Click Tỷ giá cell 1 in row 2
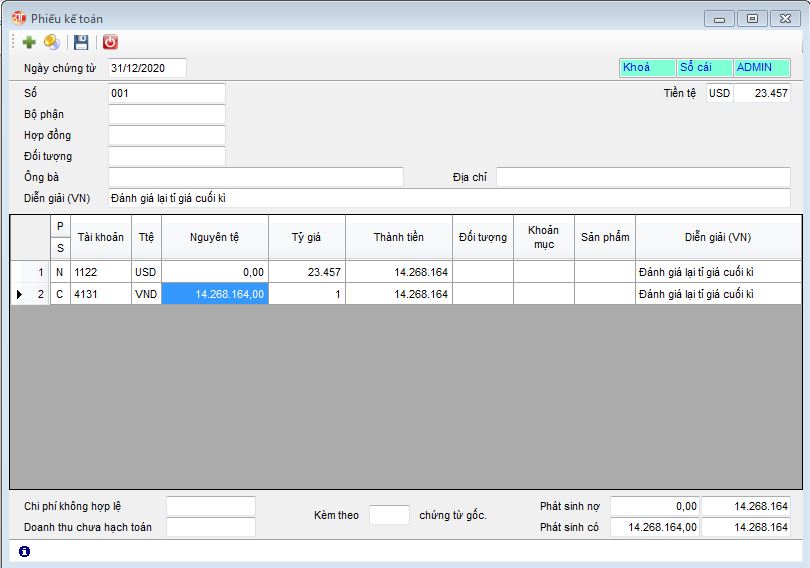The width and height of the screenshot is (810, 568). coord(306,294)
